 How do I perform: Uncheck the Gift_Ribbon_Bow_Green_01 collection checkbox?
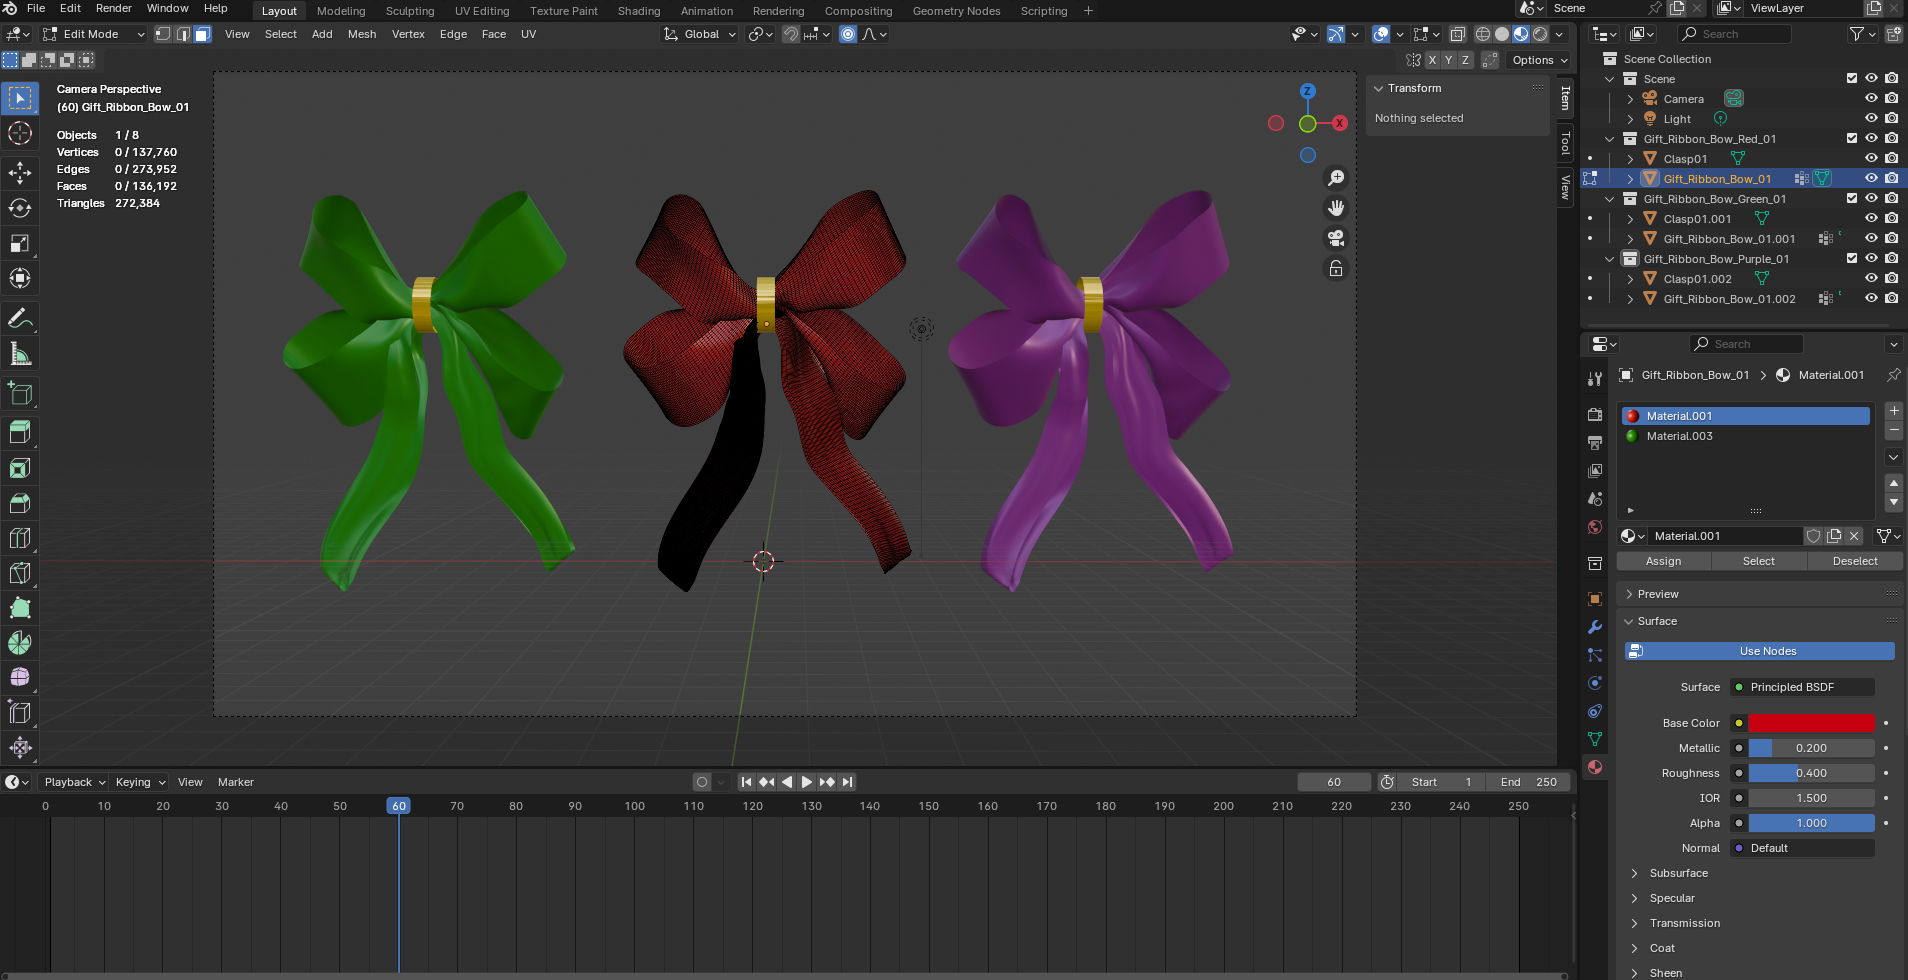(1851, 198)
